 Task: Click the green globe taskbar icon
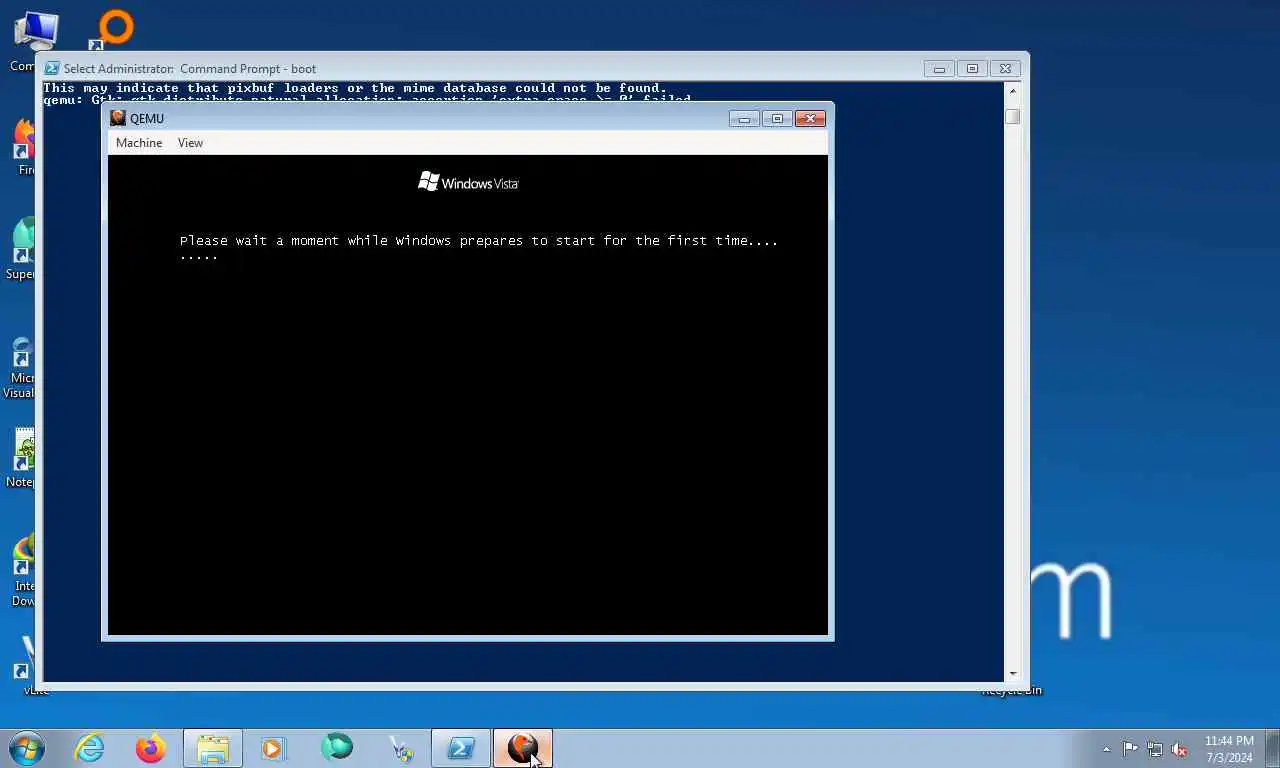coord(337,747)
